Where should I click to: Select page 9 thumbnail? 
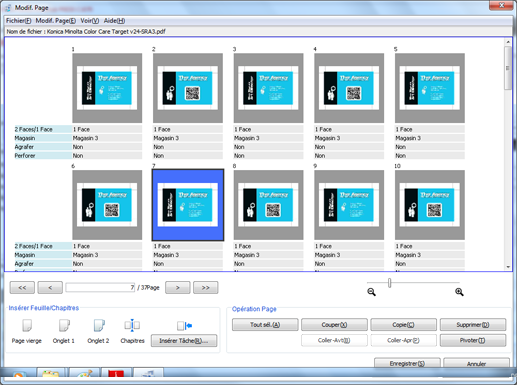[x=349, y=205]
